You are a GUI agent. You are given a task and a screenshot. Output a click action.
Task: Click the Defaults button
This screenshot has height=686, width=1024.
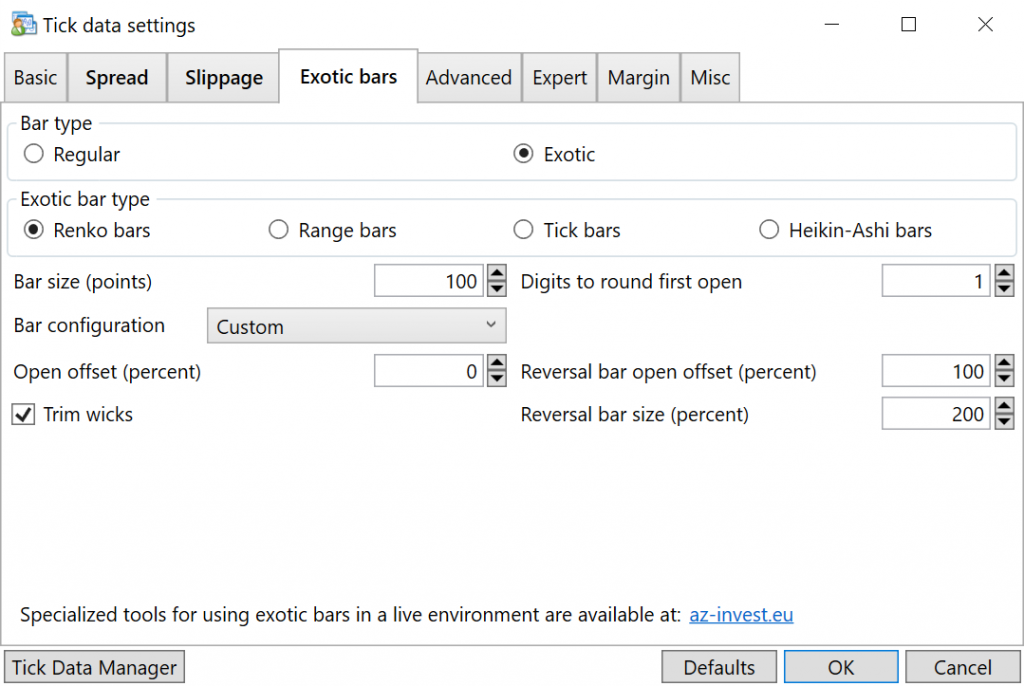point(719,667)
